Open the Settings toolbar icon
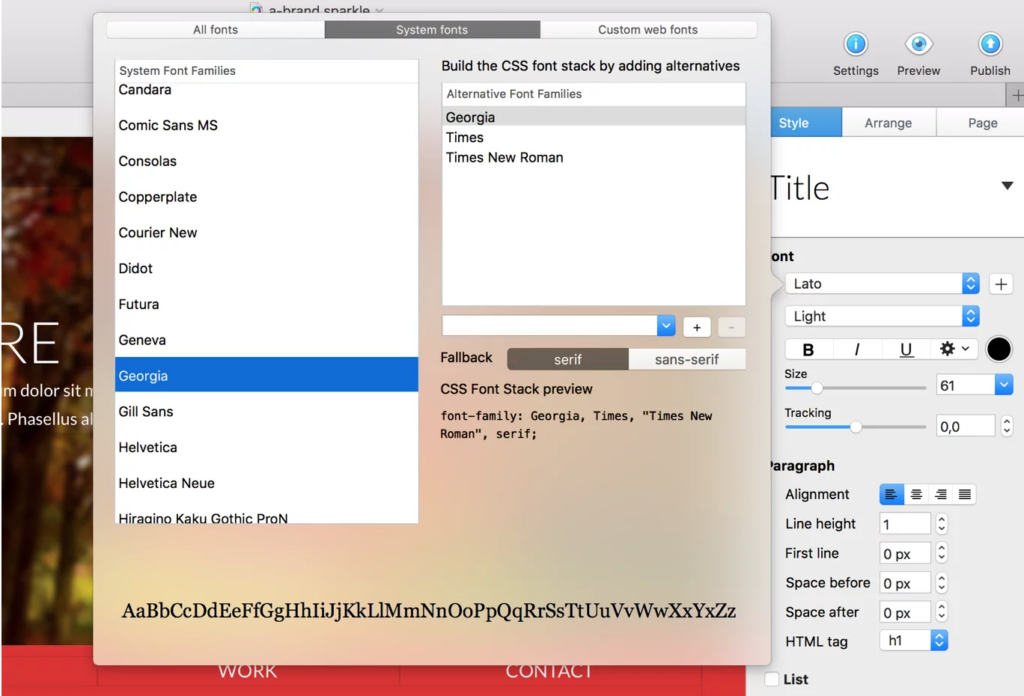Viewport: 1024px width, 696px height. 855,45
